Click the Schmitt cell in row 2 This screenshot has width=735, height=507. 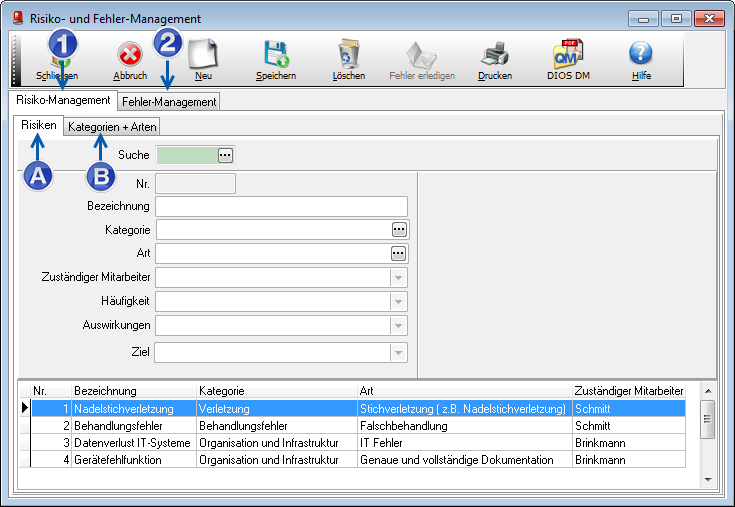click(629, 426)
